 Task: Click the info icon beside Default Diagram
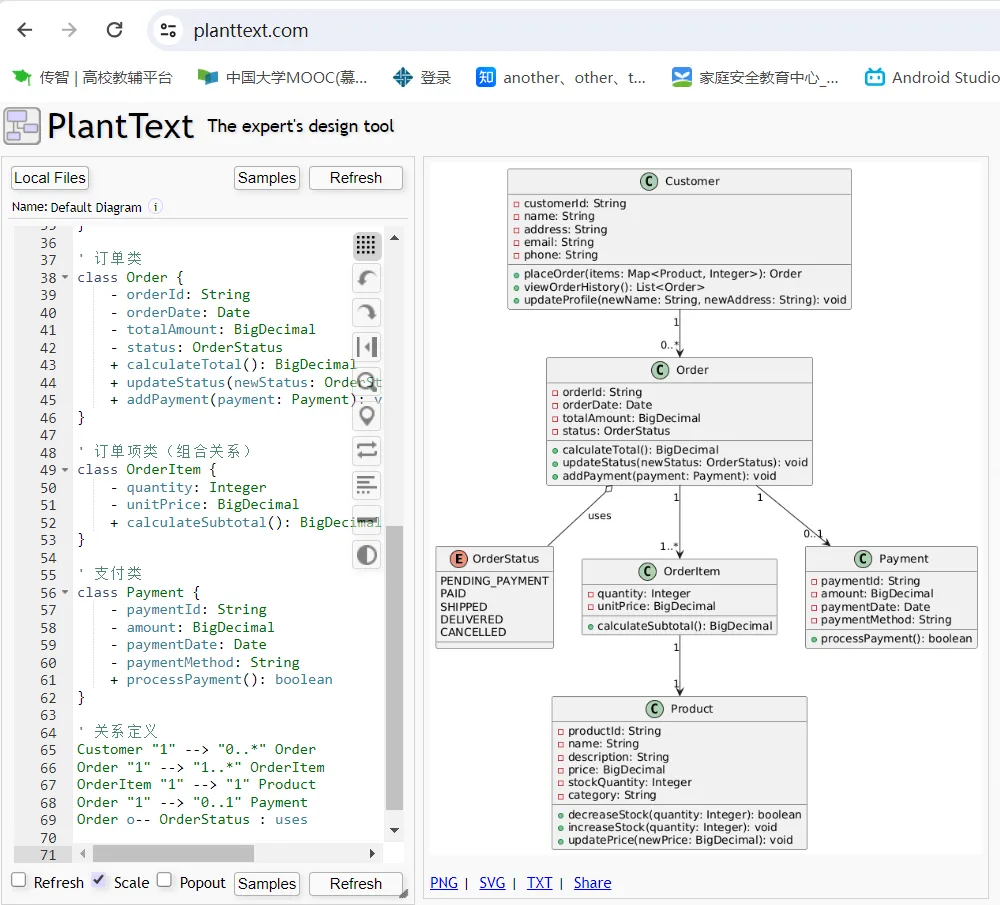[156, 207]
